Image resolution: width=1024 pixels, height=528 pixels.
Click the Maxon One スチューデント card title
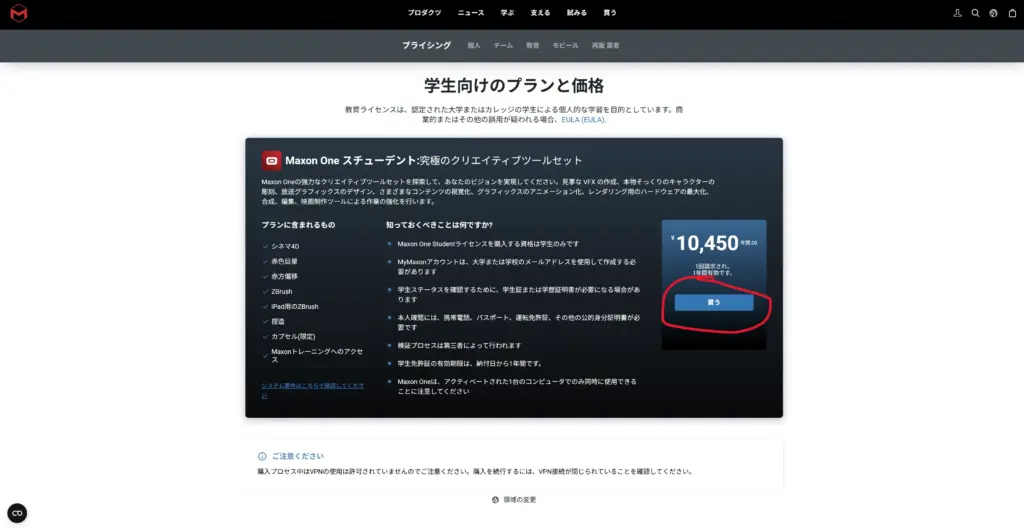coord(434,161)
